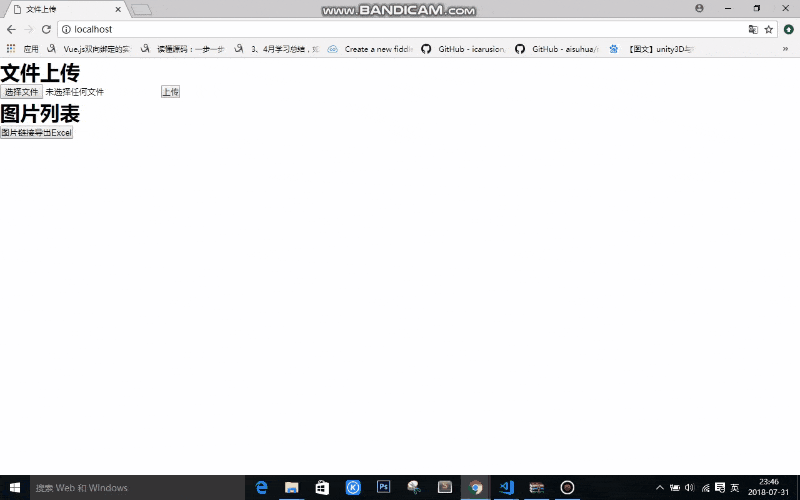Click the 图片链接导出Excel button

(36, 133)
